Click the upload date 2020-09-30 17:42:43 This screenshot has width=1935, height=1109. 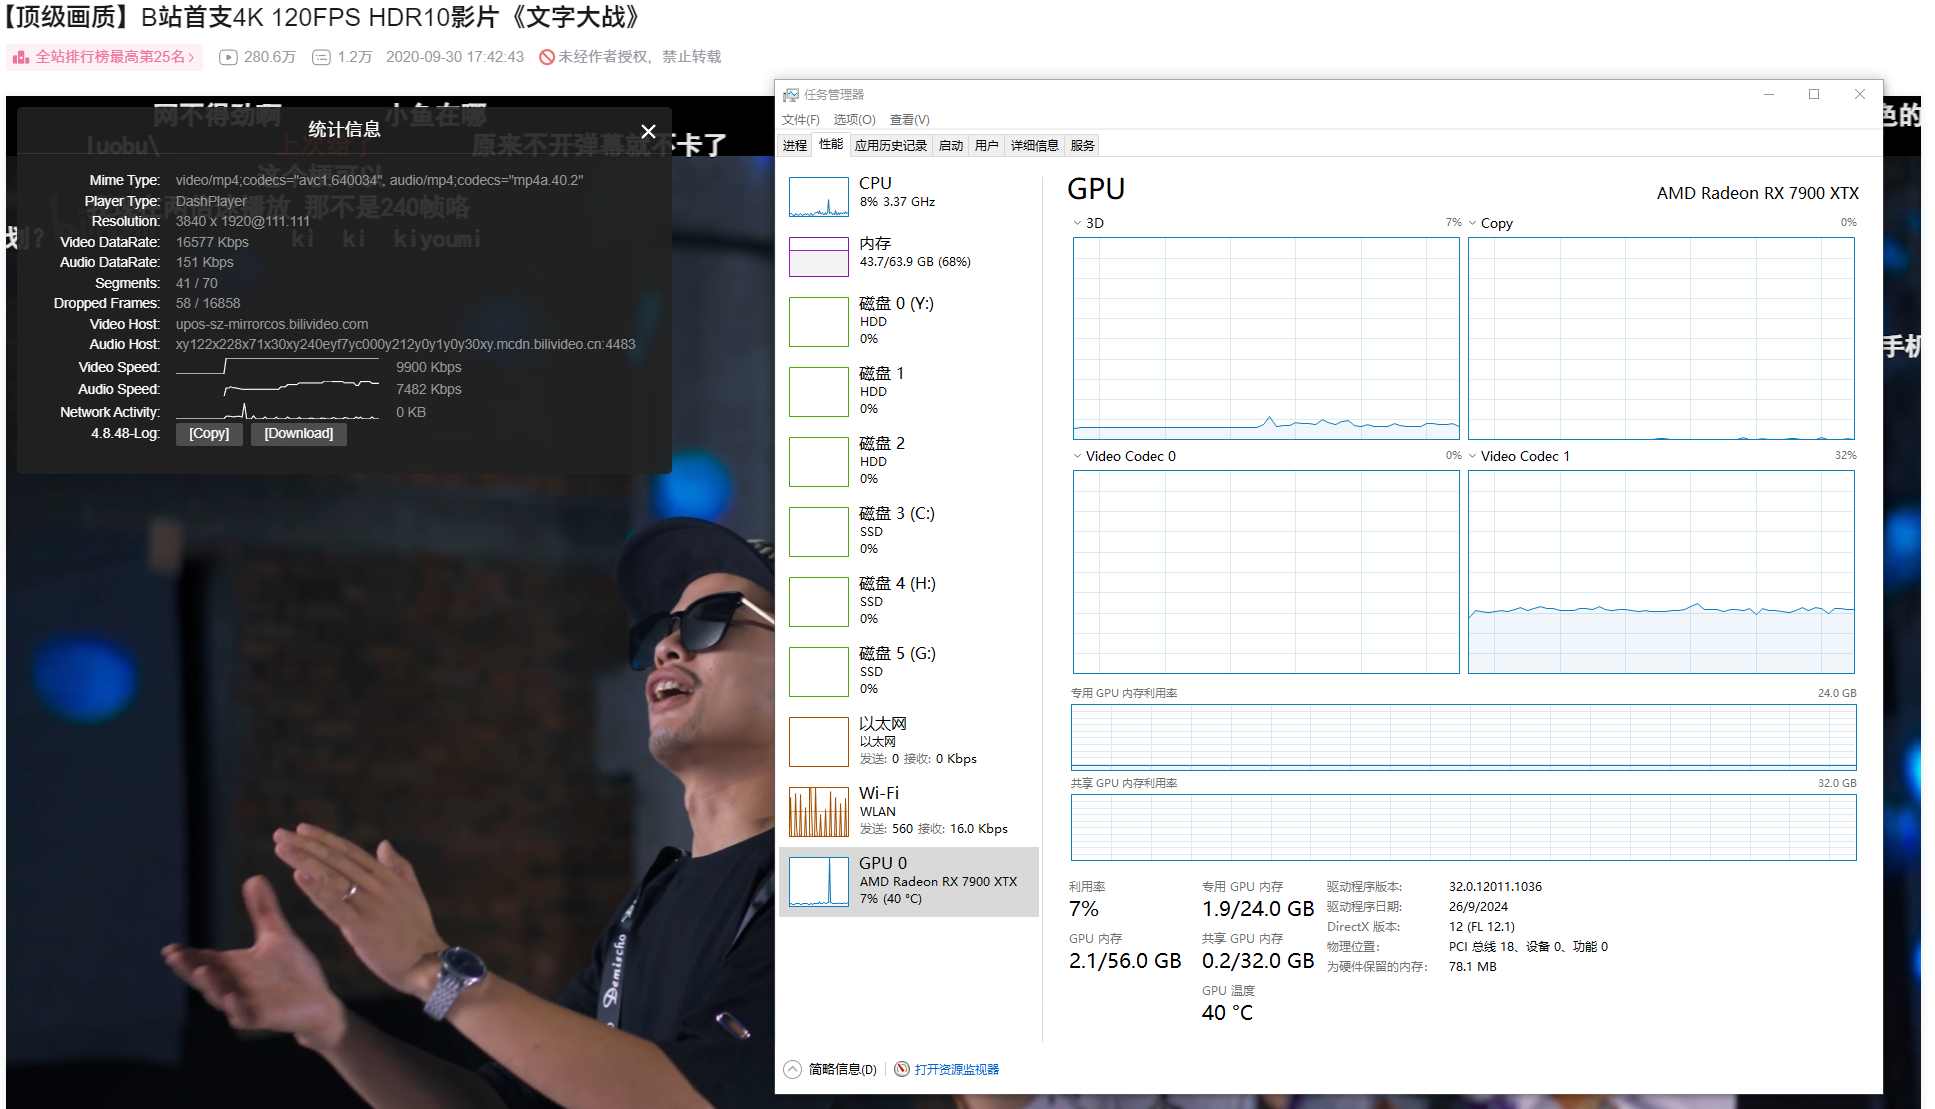pos(455,57)
